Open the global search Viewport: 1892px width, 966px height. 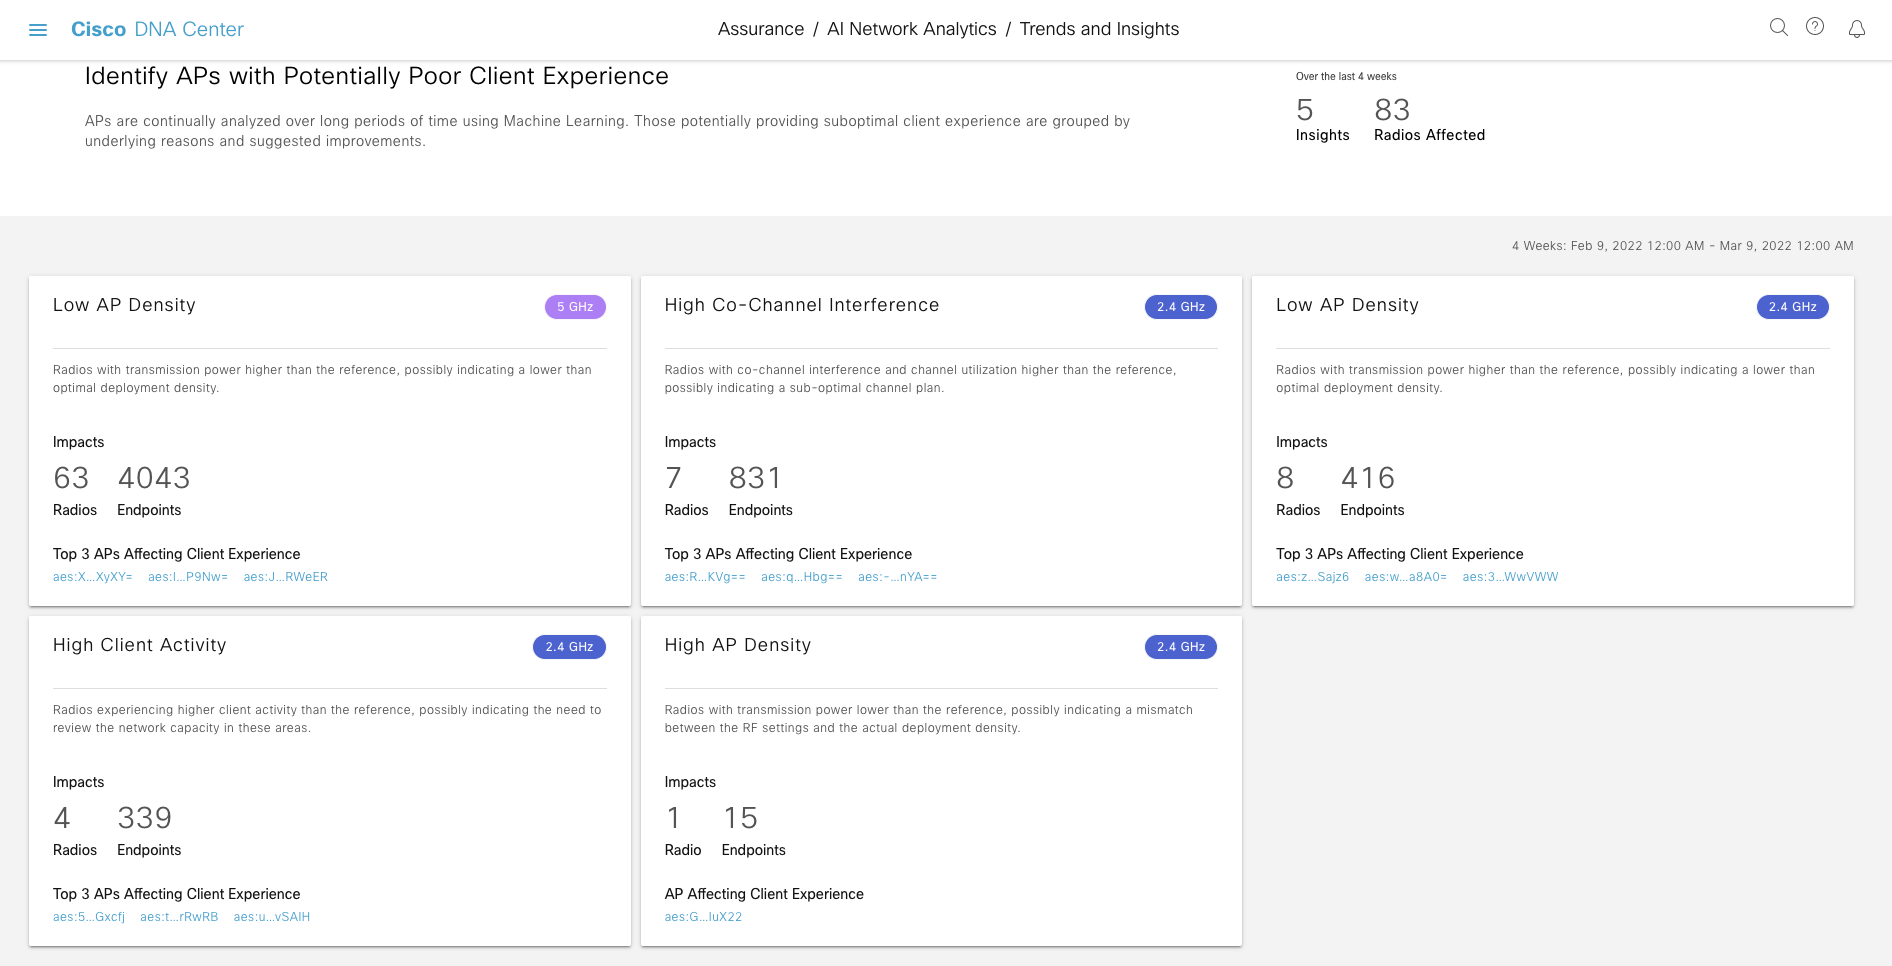tap(1778, 28)
